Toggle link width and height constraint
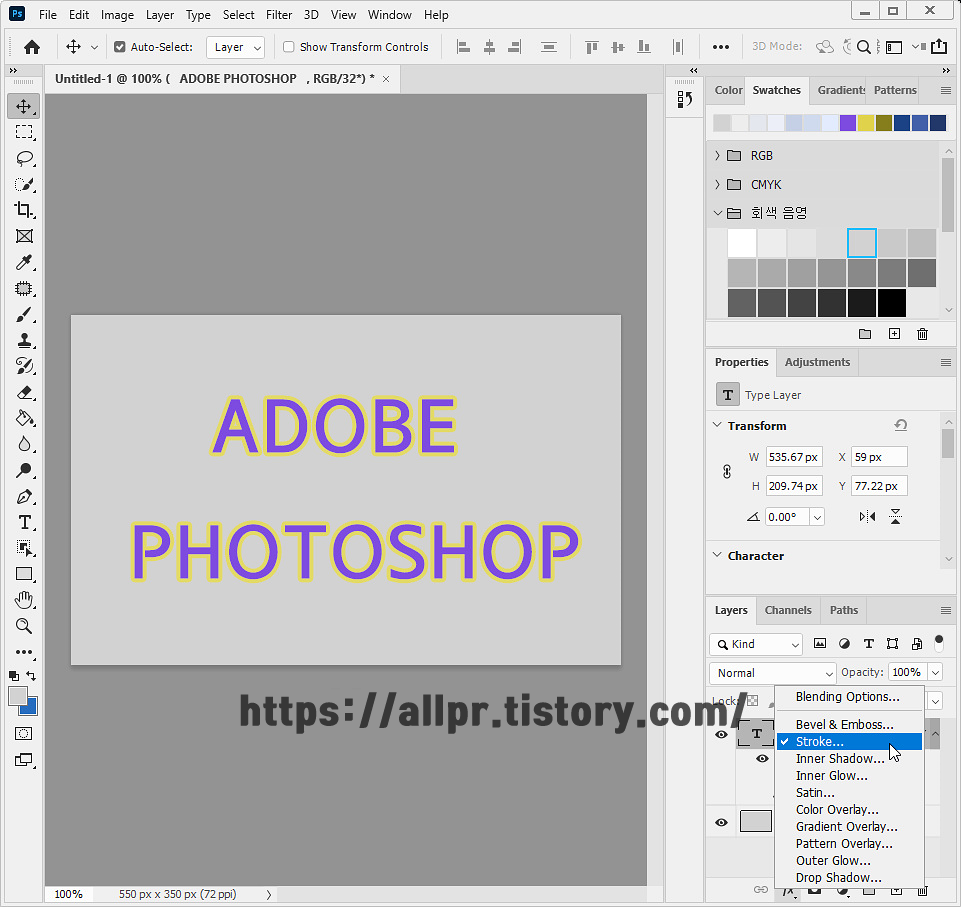 click(727, 471)
